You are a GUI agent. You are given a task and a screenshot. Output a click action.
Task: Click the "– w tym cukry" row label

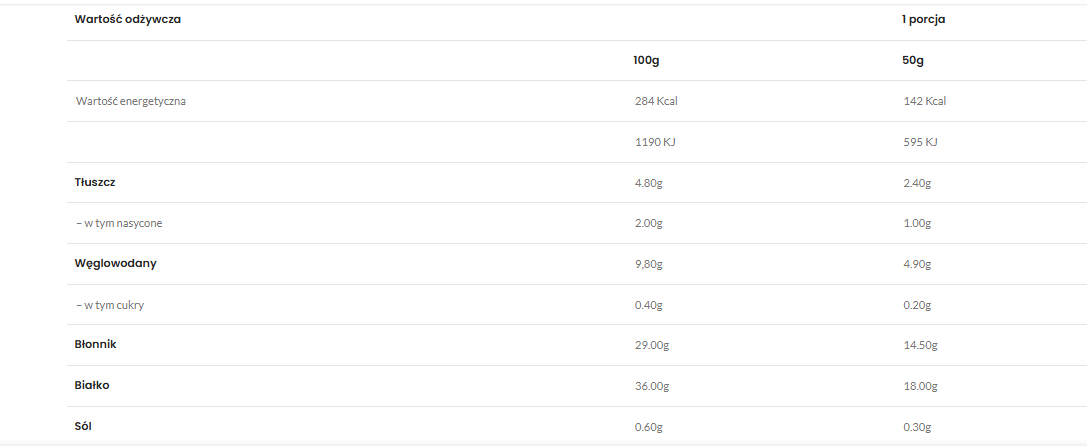tap(110, 305)
